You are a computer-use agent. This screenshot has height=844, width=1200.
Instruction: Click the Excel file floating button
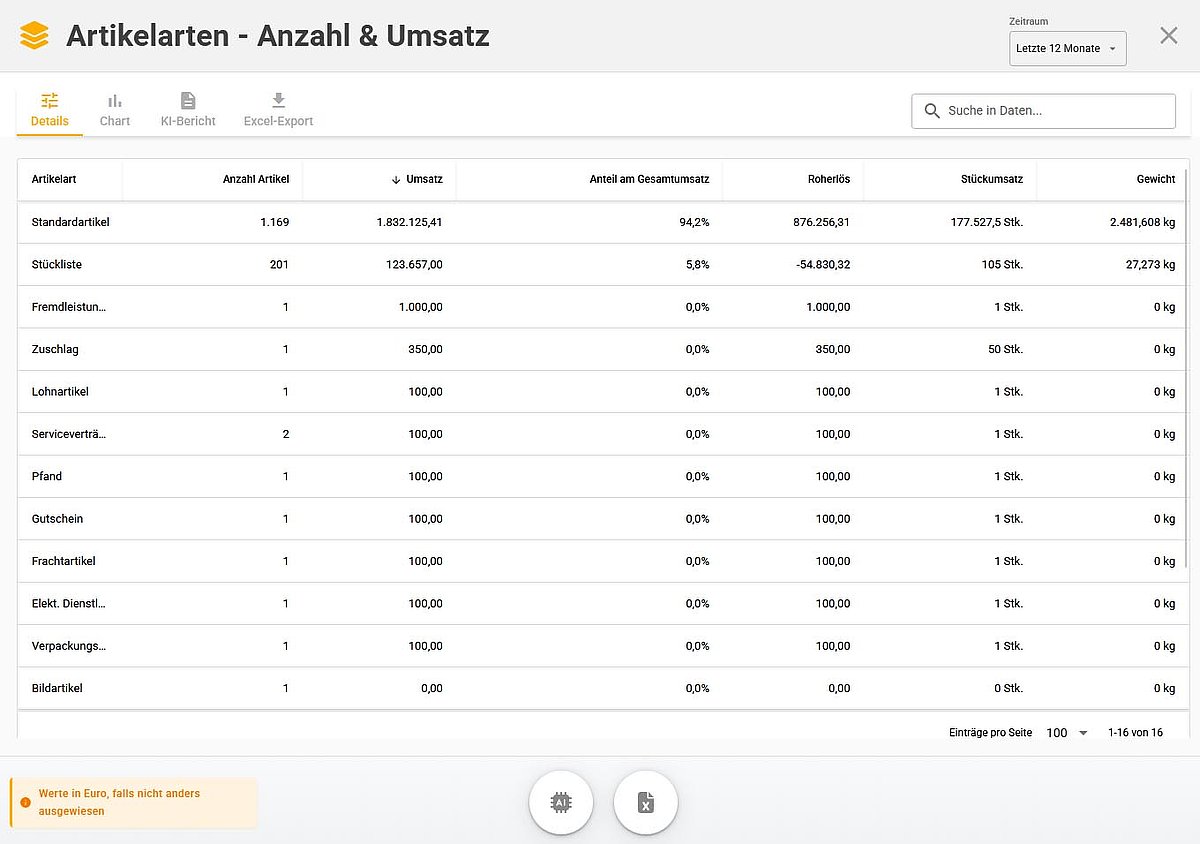click(x=646, y=802)
